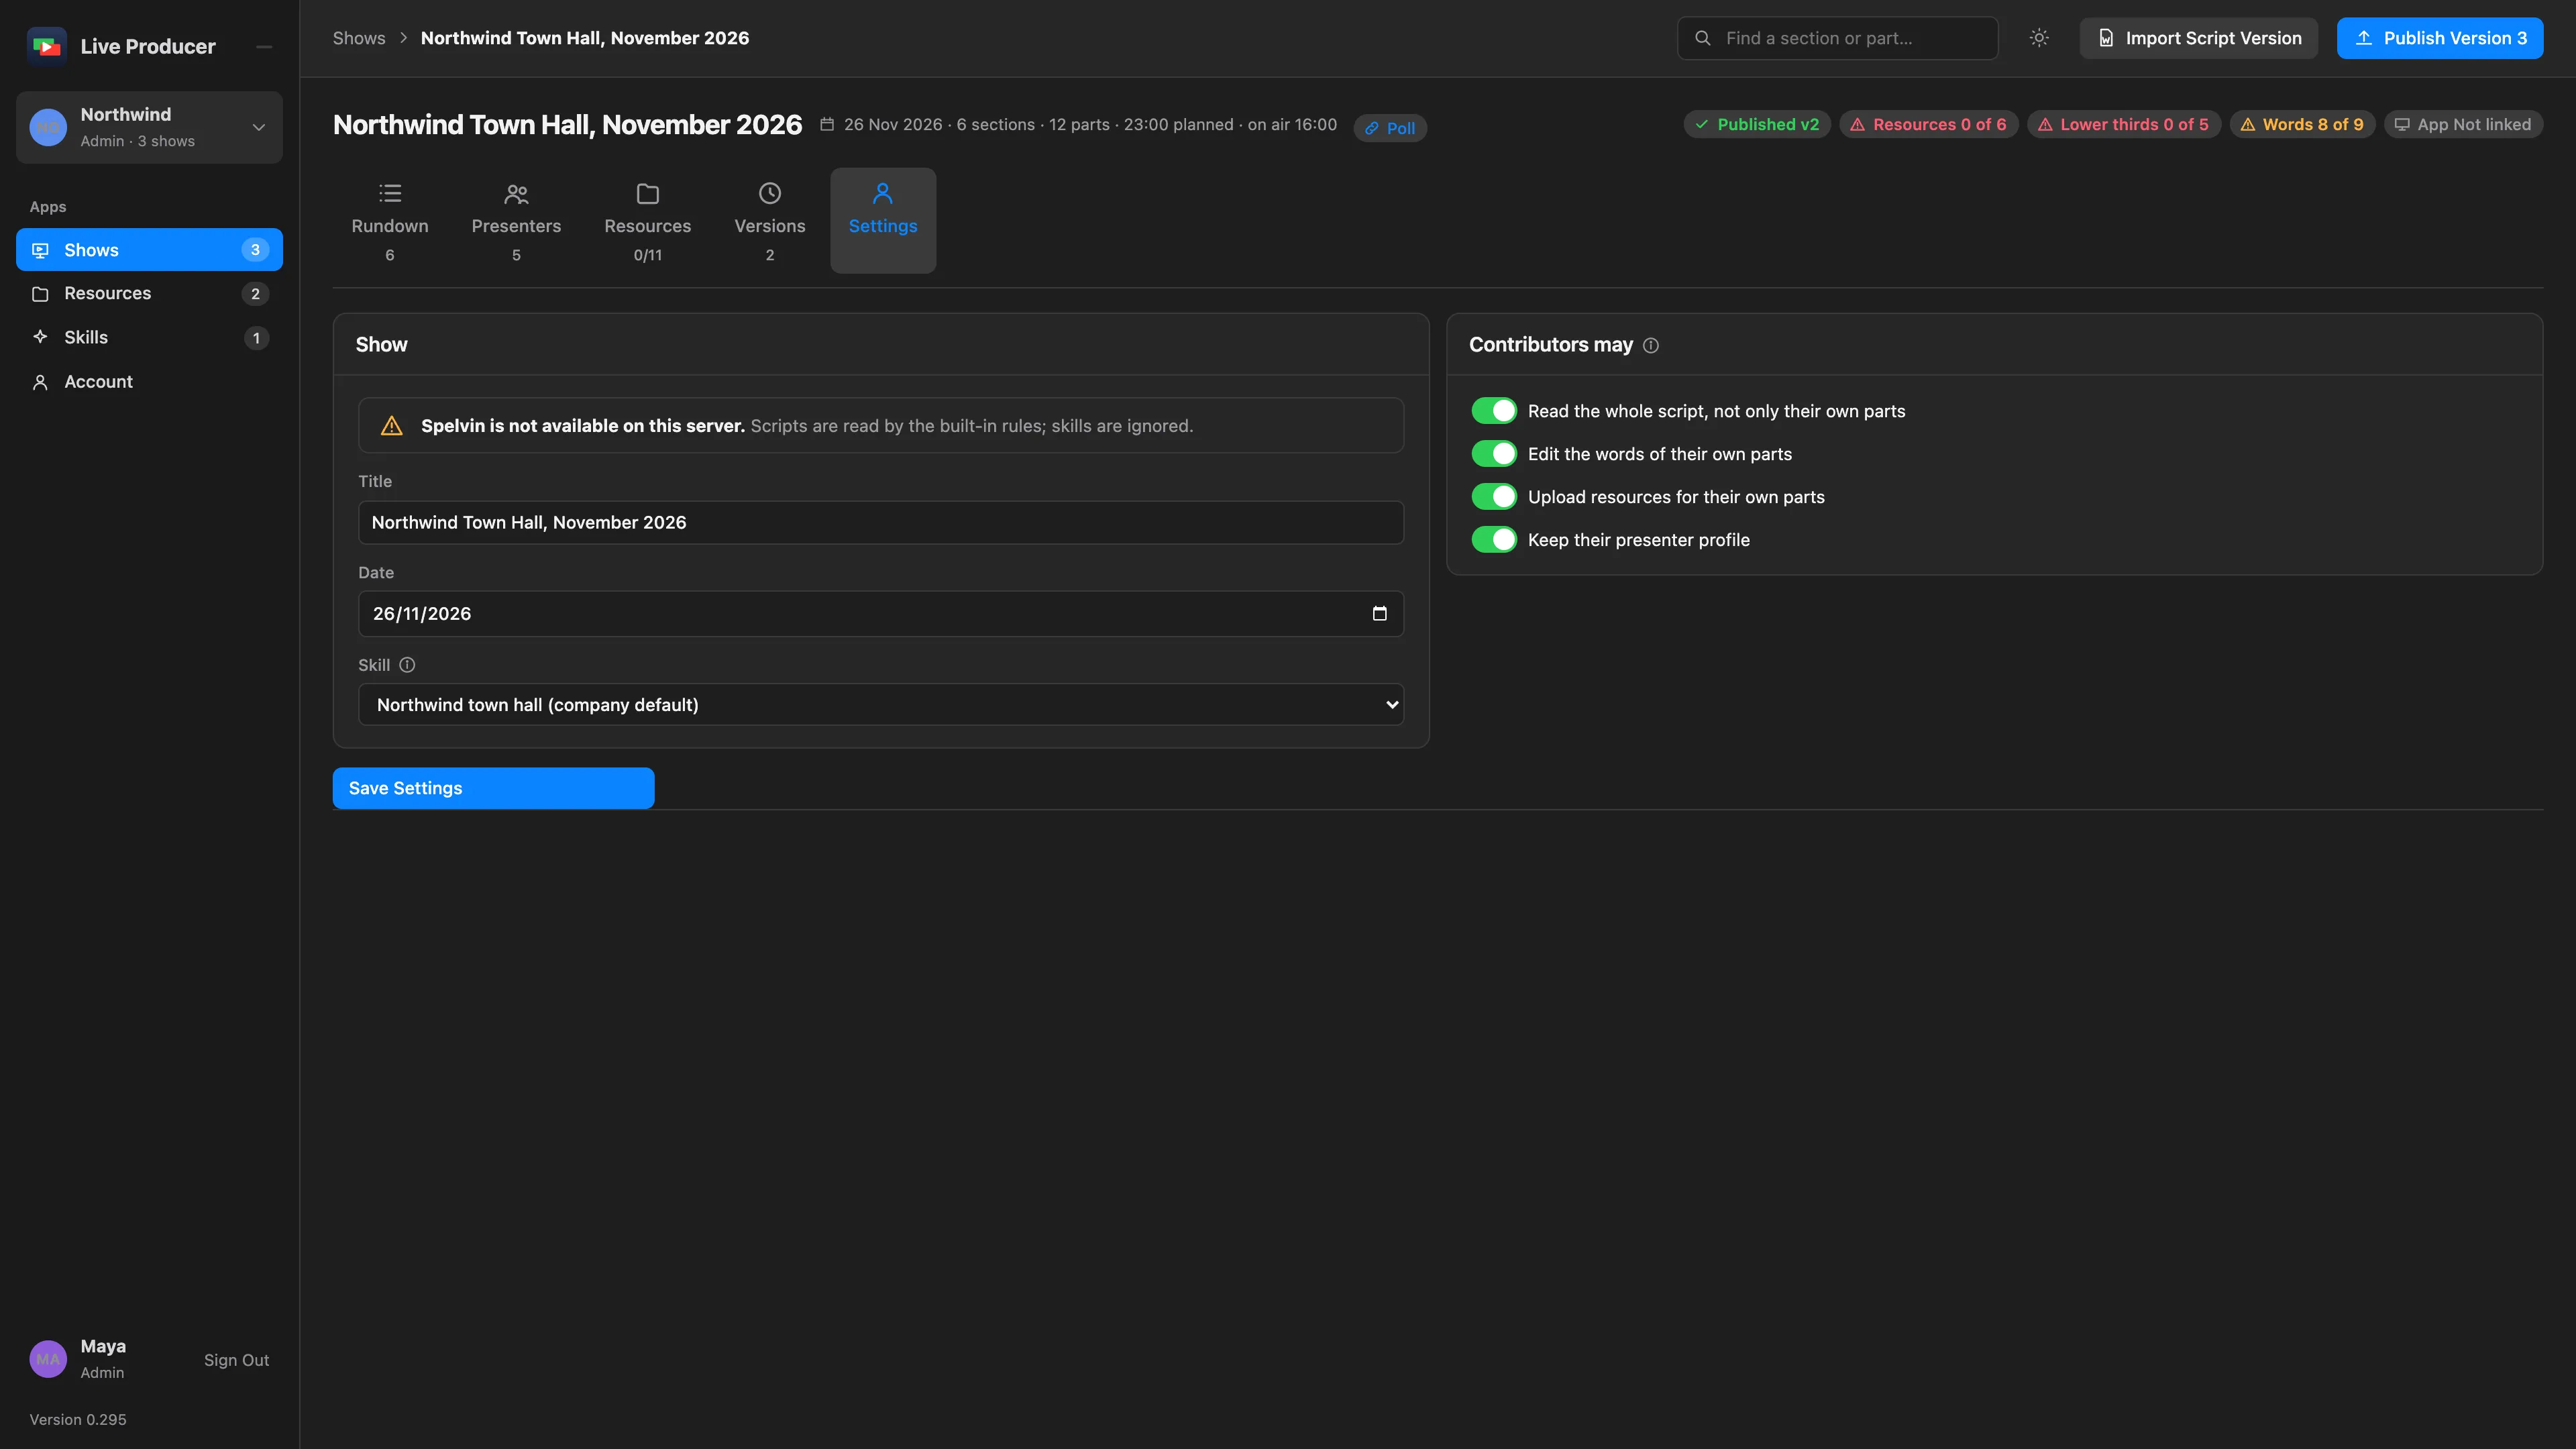Focus the Find a section or part search box

(1837, 38)
